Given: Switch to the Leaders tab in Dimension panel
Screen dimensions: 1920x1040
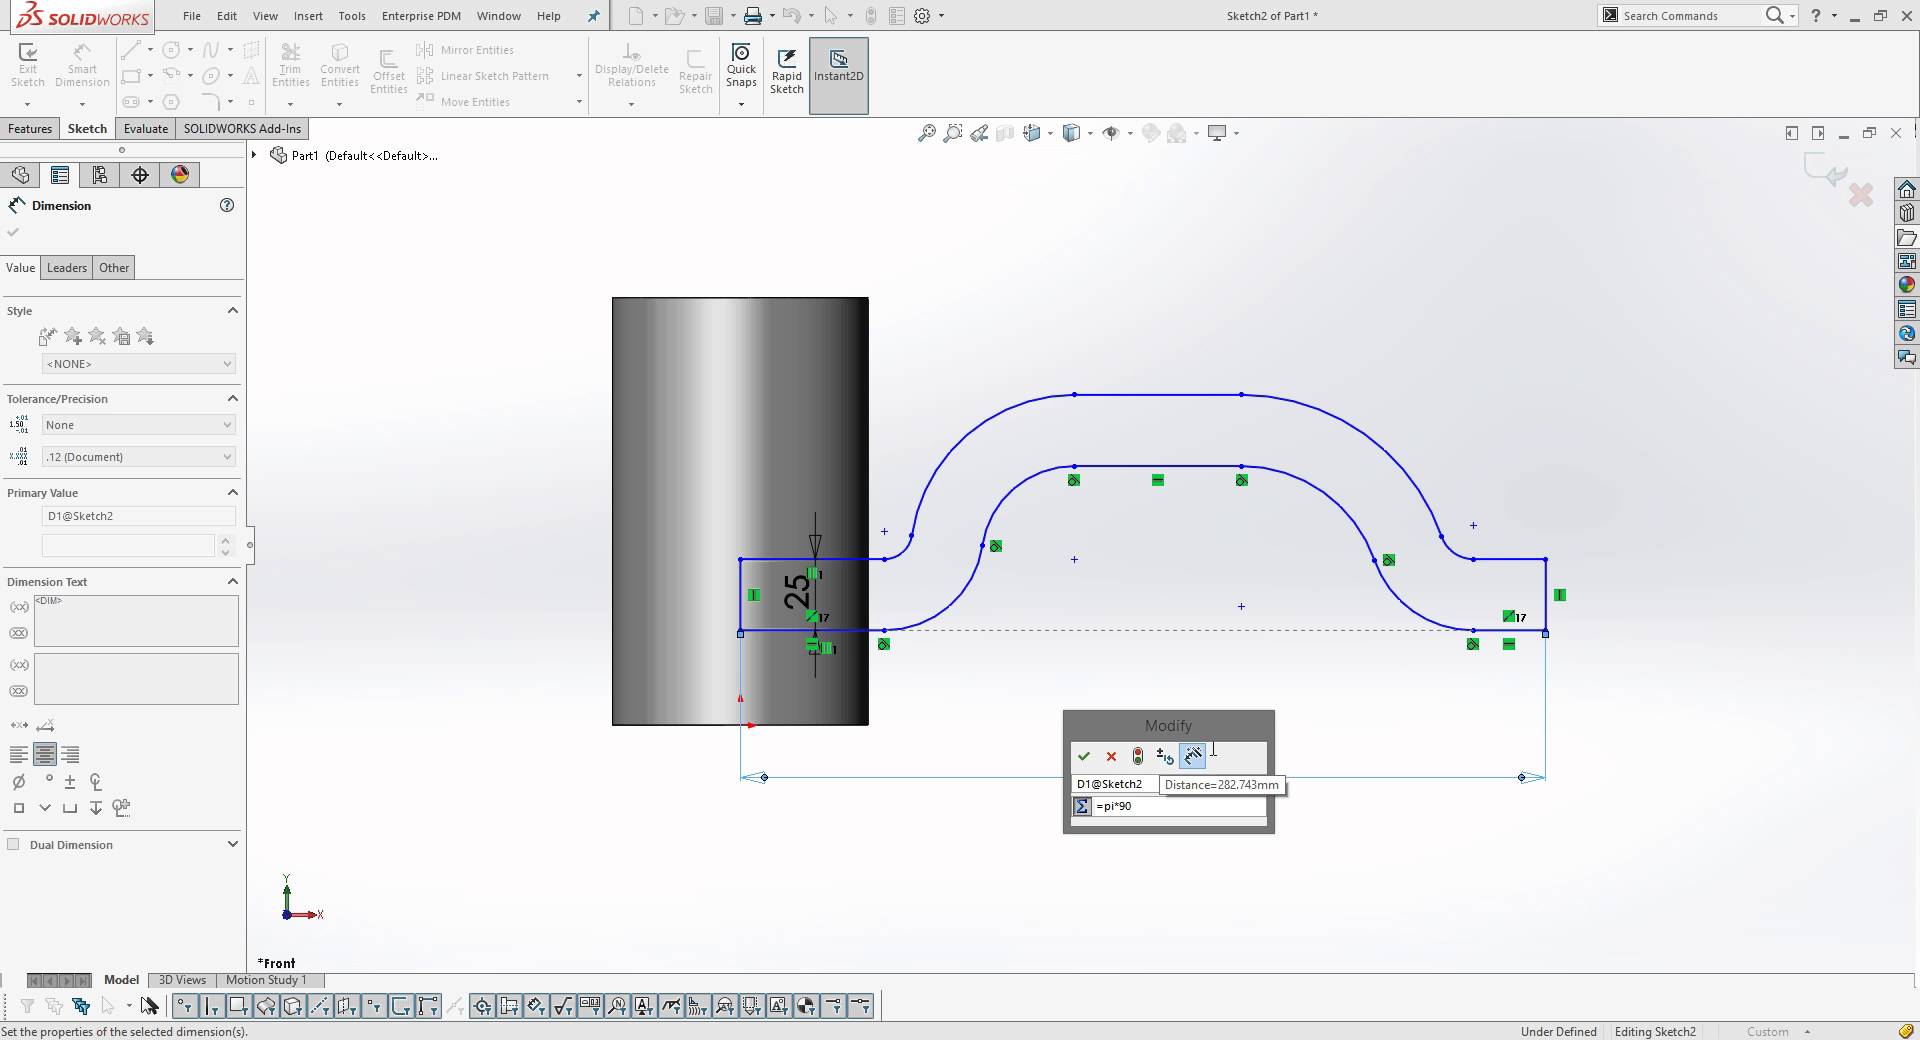Looking at the screenshot, I should 66,267.
